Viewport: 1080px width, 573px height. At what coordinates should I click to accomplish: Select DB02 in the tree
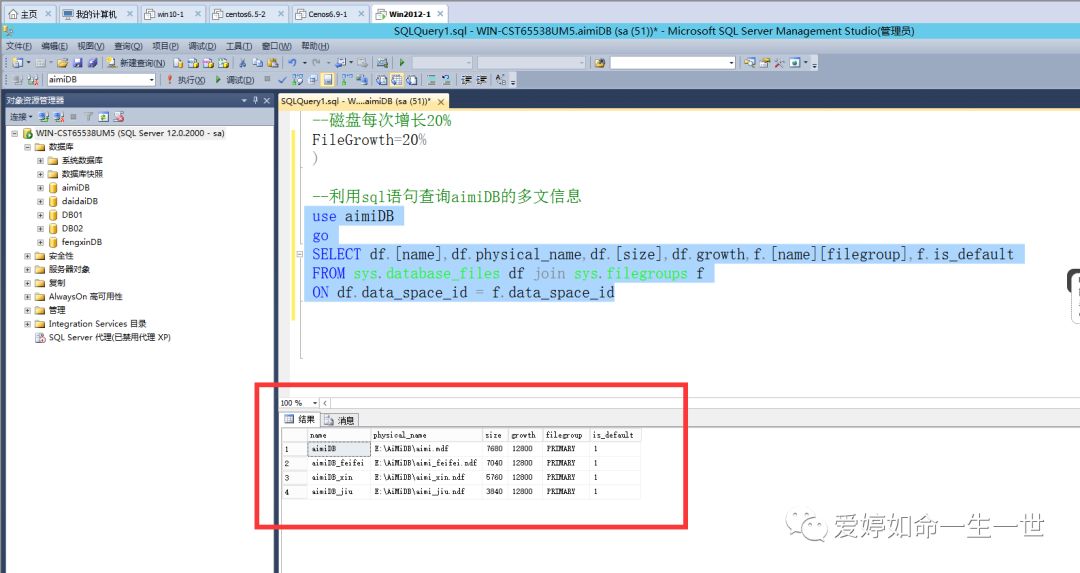click(x=72, y=229)
